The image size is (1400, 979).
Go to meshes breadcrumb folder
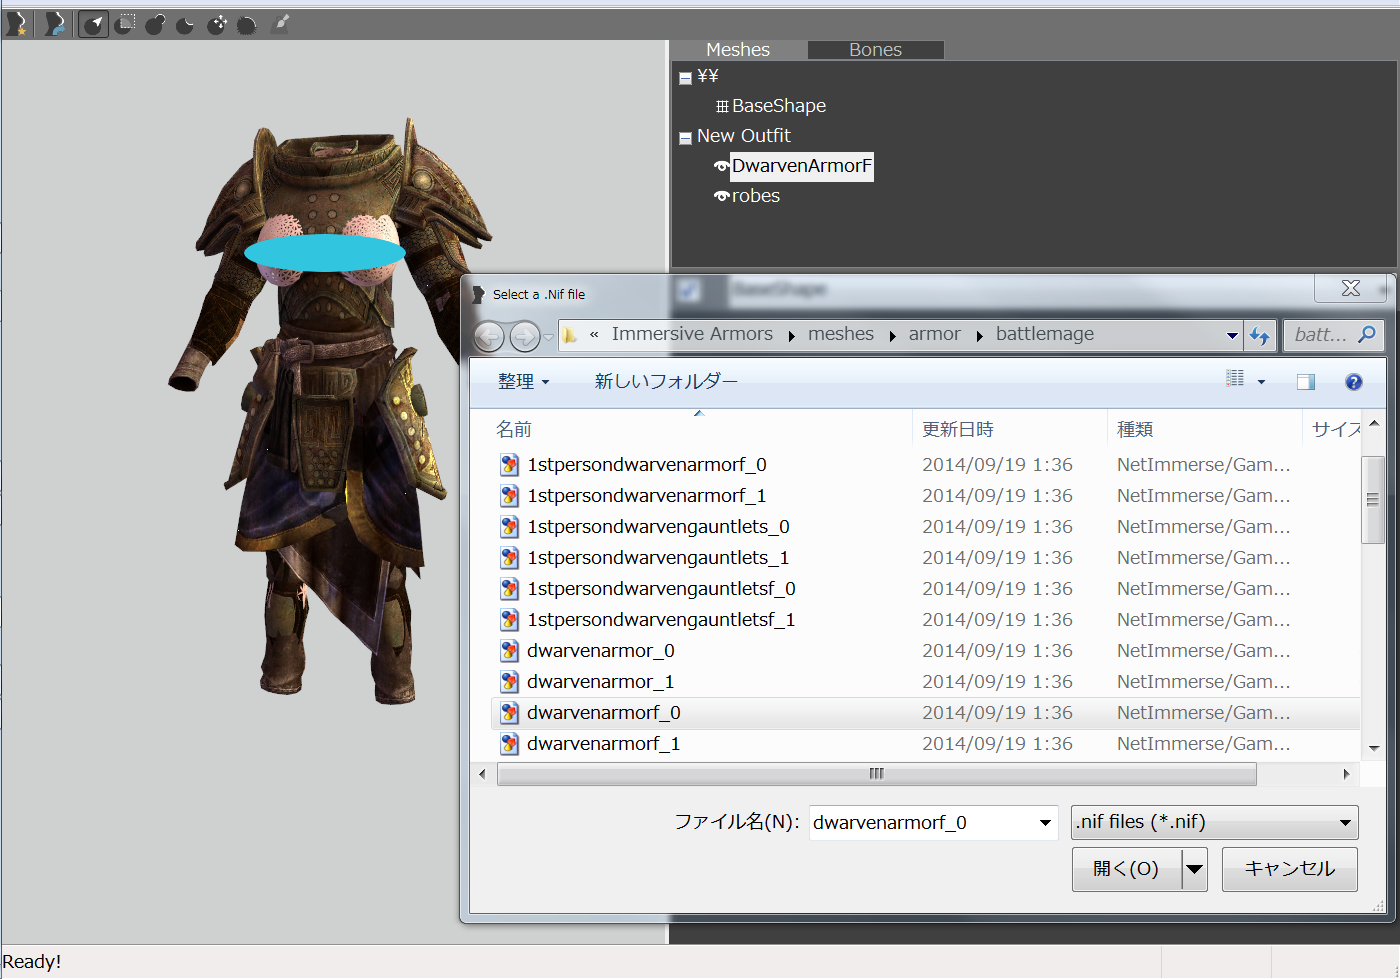point(841,334)
